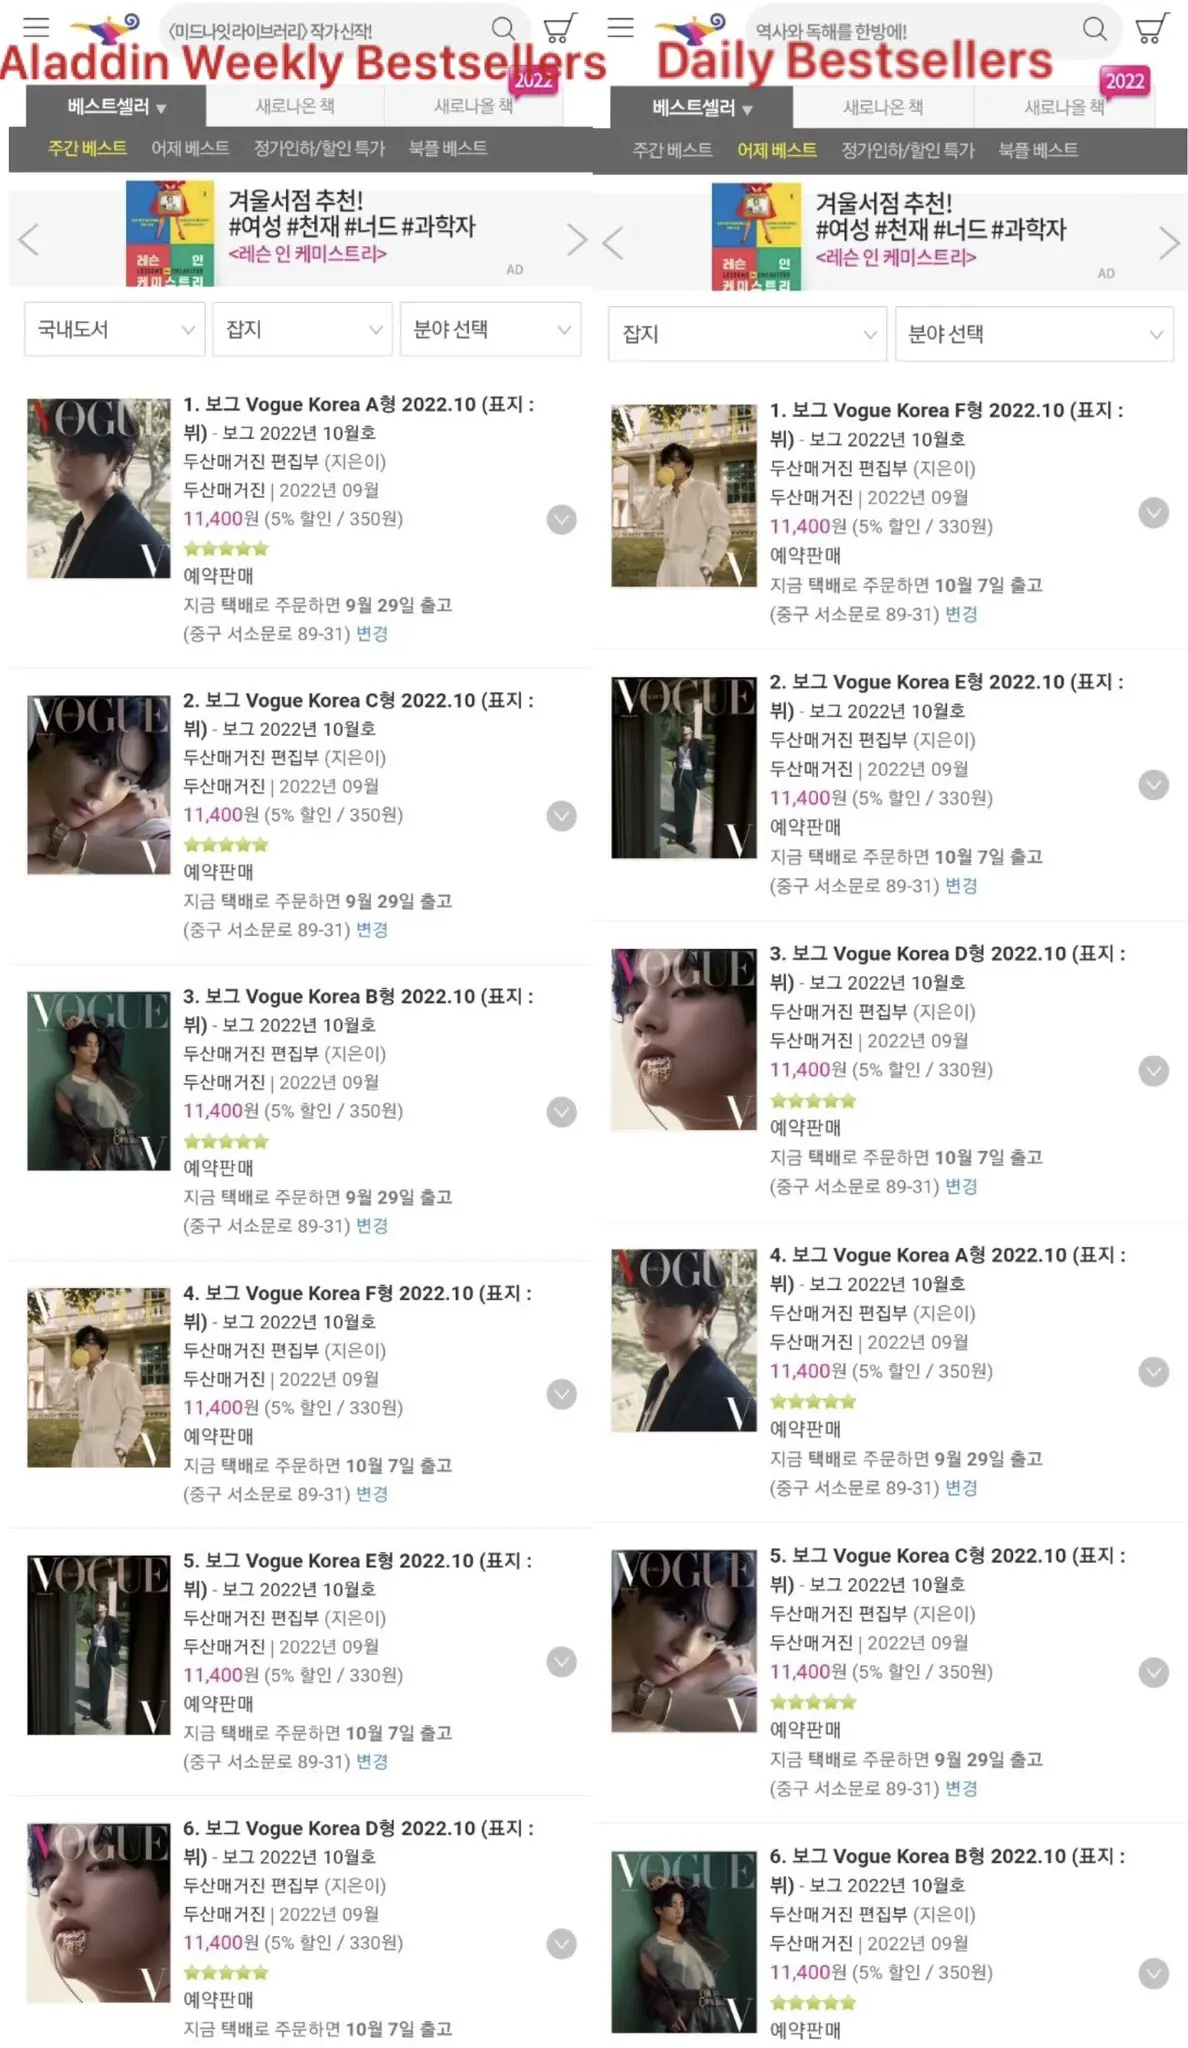Open 북플 베스트 tab in right panel

coord(1038,150)
